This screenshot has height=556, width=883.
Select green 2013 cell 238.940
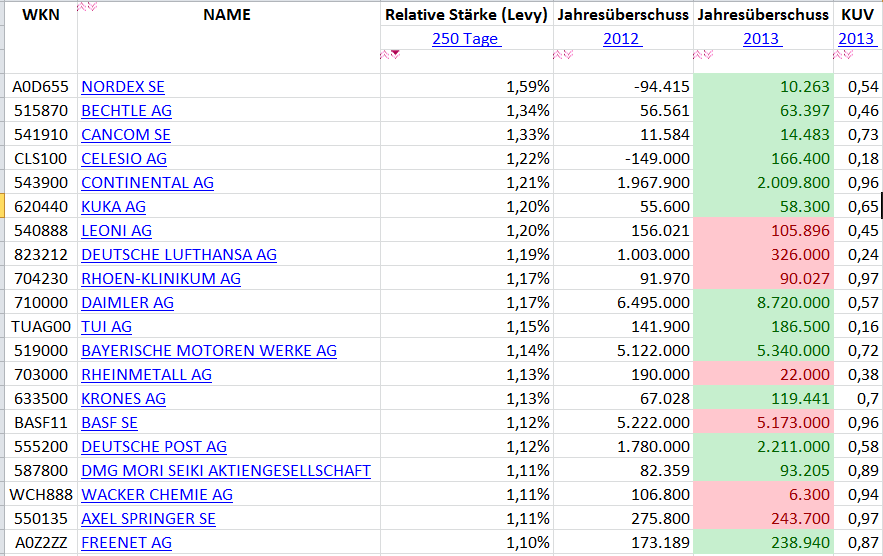point(764,542)
